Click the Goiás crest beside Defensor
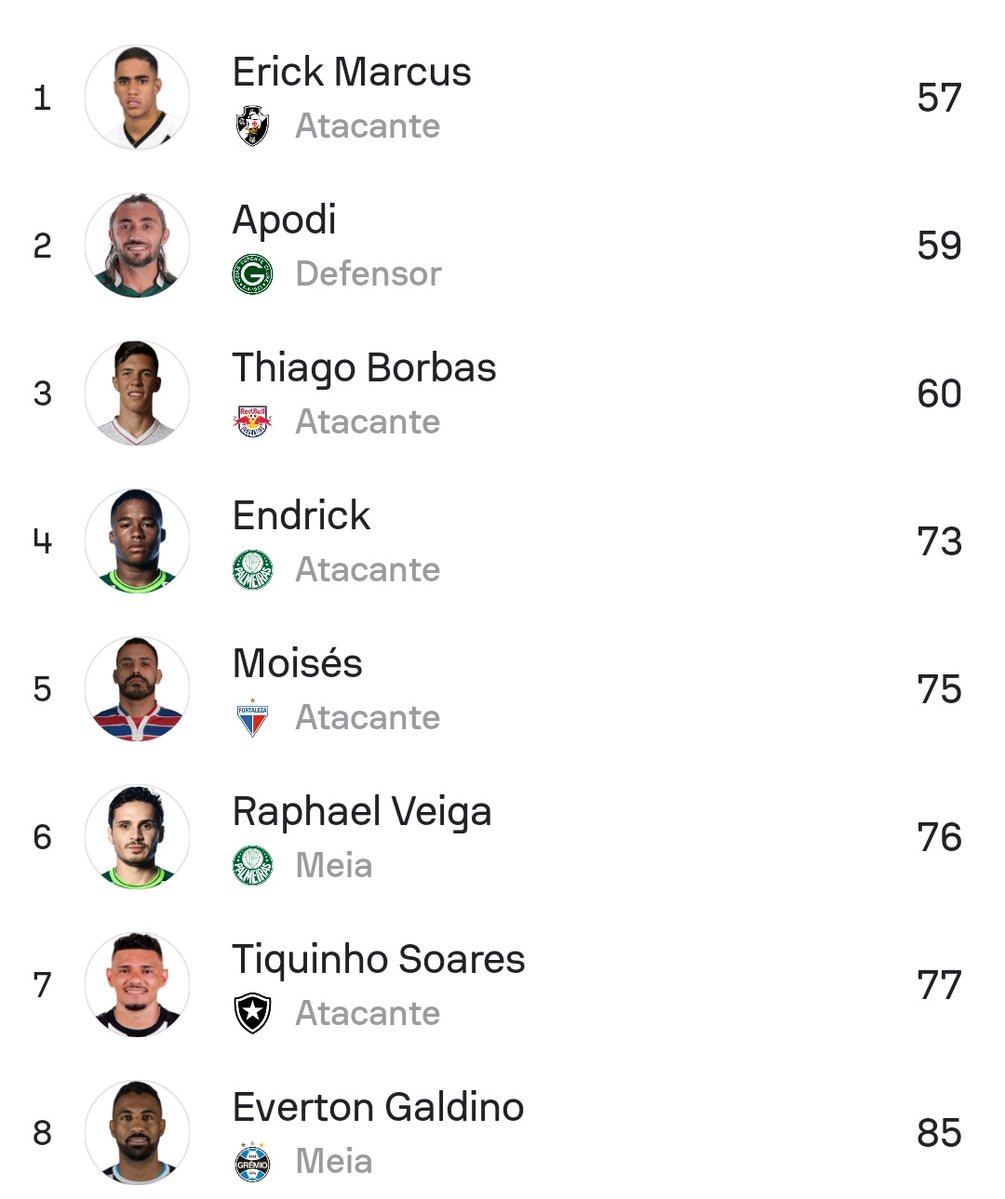Viewport: 1005px width, 1199px height. tap(252, 274)
